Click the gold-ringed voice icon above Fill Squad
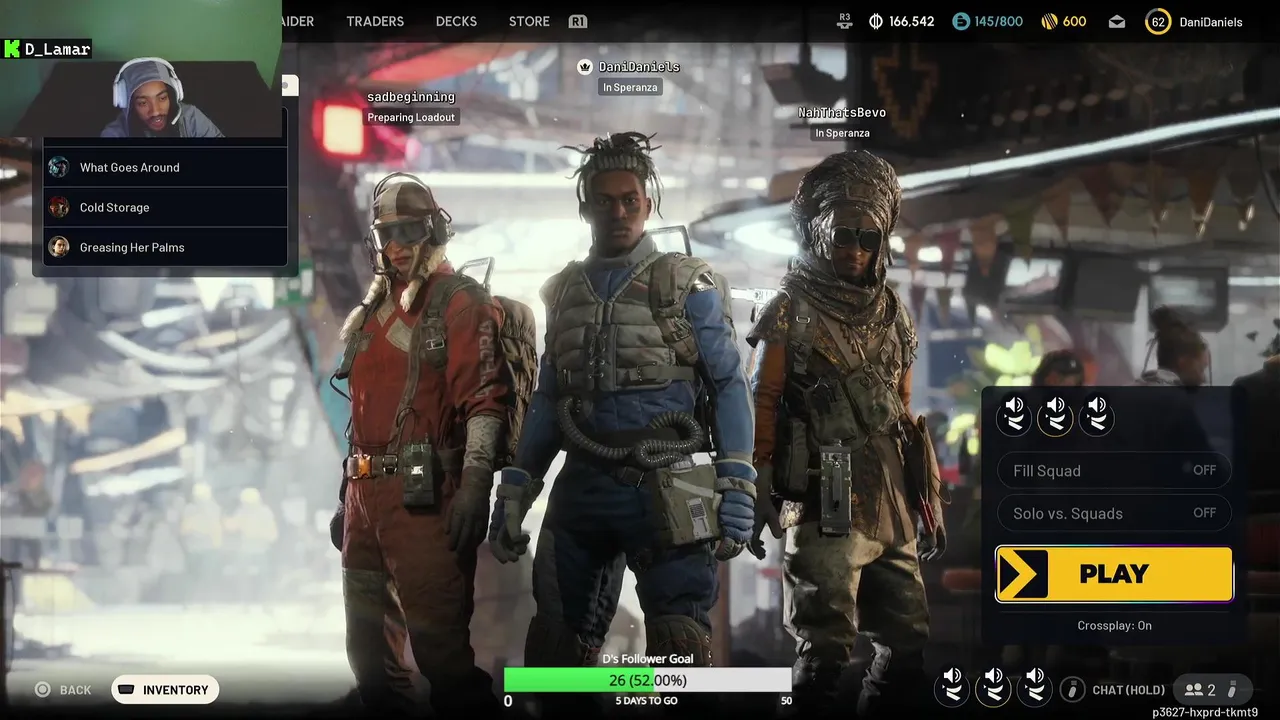Viewport: 1280px width, 720px height. click(x=1055, y=415)
